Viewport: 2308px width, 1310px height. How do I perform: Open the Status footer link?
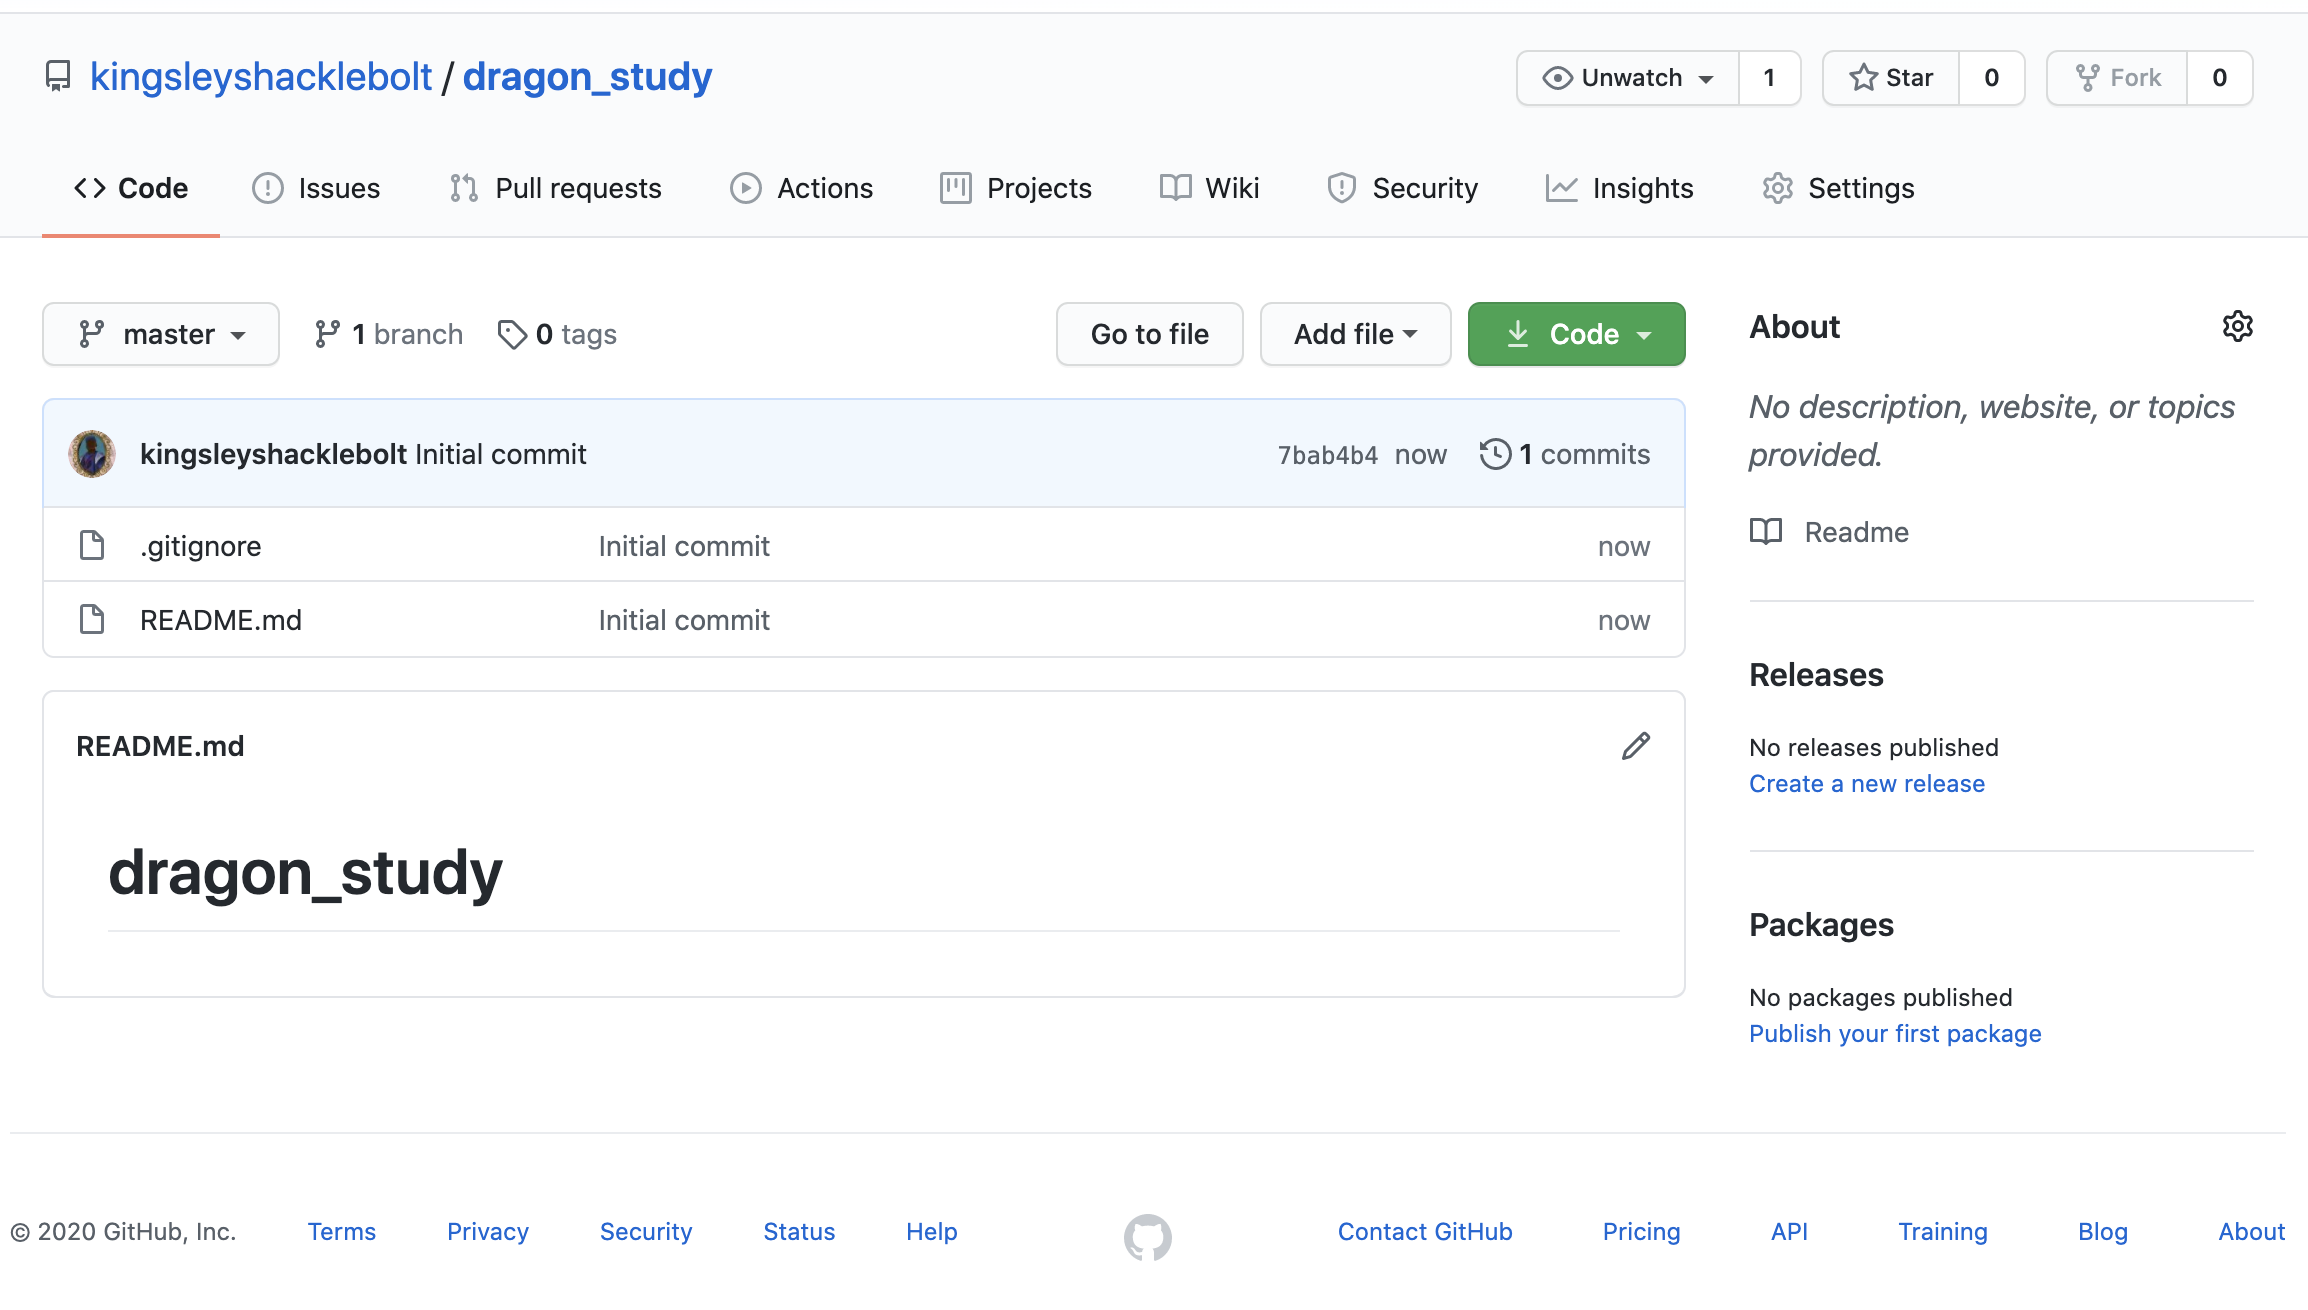tap(799, 1232)
